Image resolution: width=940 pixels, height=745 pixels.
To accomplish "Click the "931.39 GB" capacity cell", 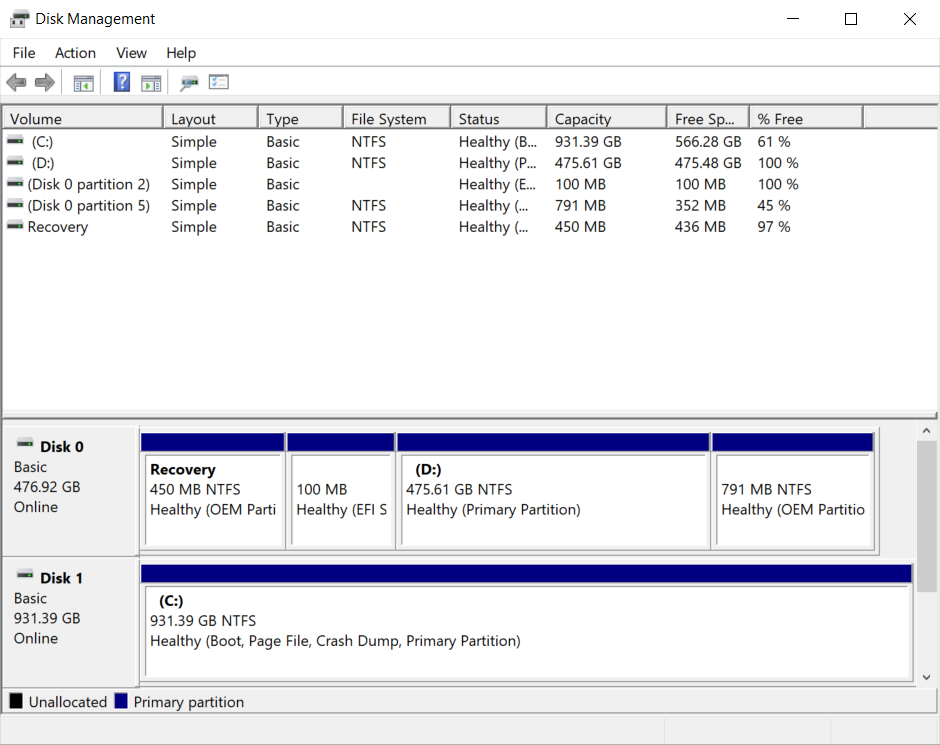I will click(588, 141).
